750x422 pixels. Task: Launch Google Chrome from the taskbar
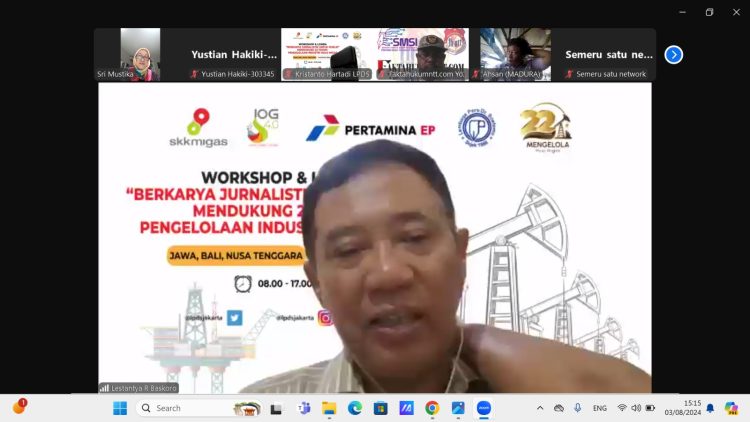pyautogui.click(x=432, y=408)
